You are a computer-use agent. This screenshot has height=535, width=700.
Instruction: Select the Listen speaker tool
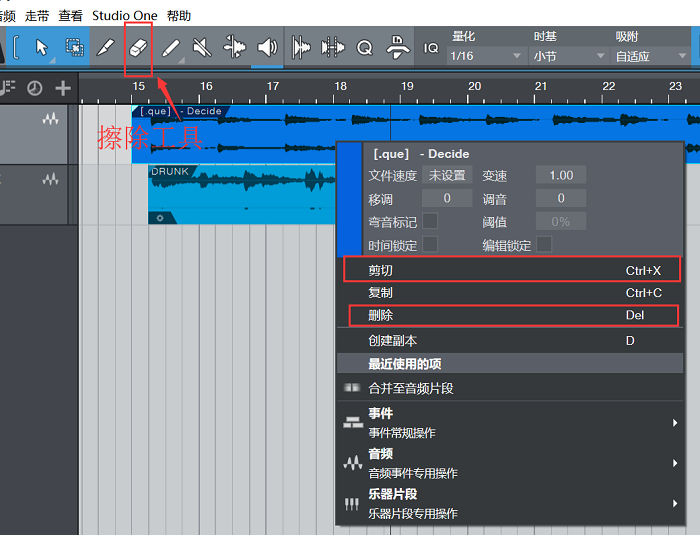tap(267, 47)
